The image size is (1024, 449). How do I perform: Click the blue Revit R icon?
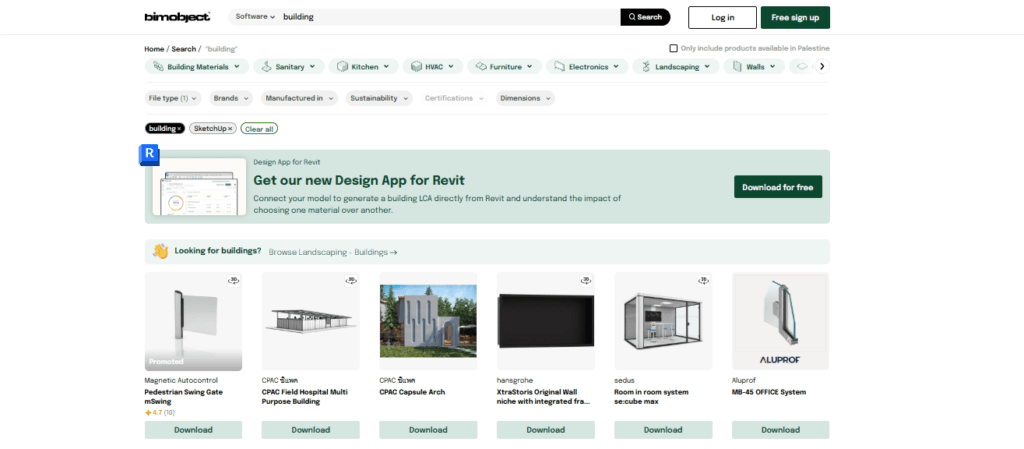point(150,154)
